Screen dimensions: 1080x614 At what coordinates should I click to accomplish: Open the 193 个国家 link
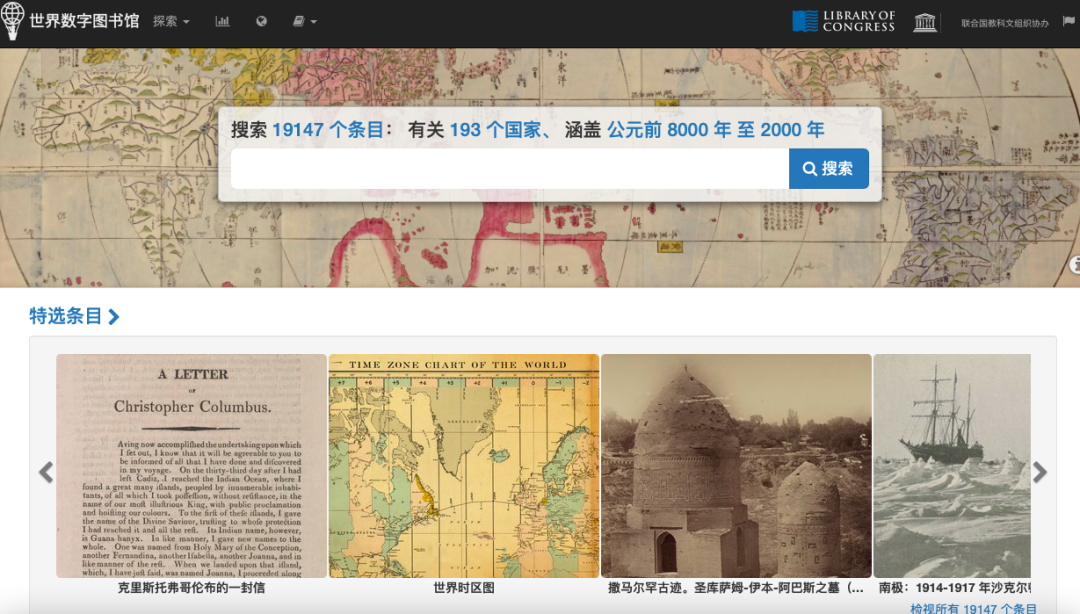pyautogui.click(x=495, y=130)
